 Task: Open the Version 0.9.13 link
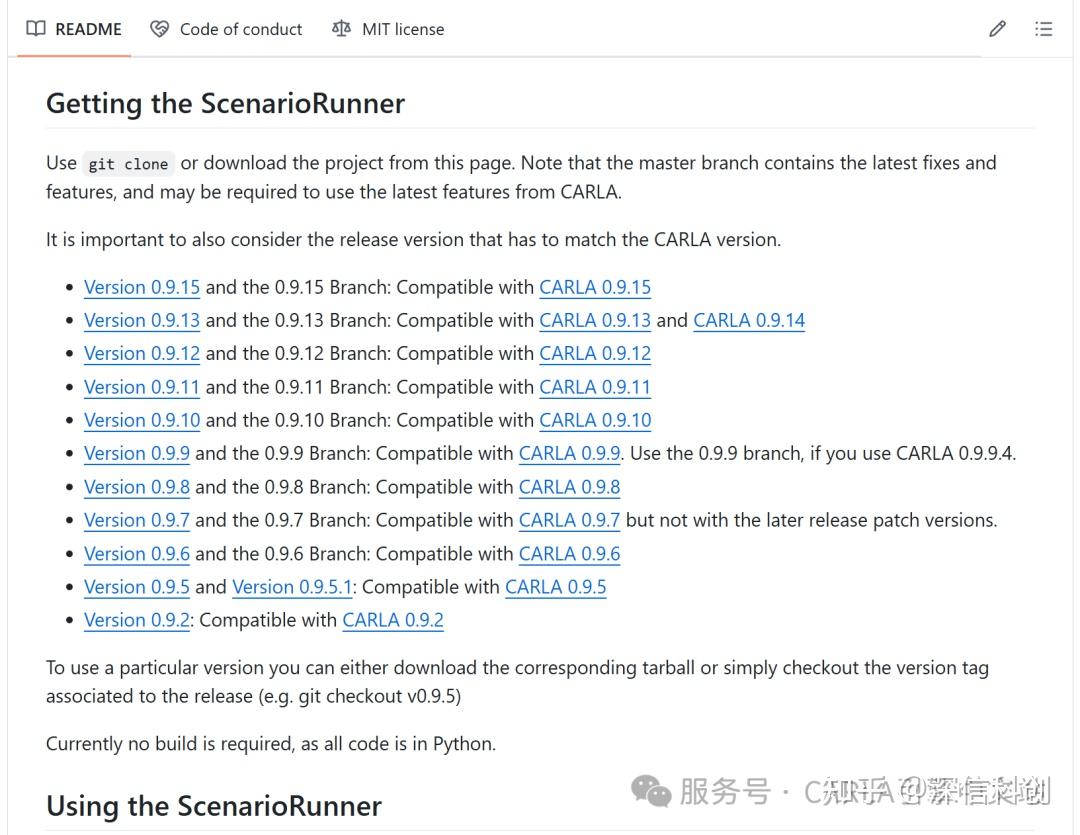142,320
